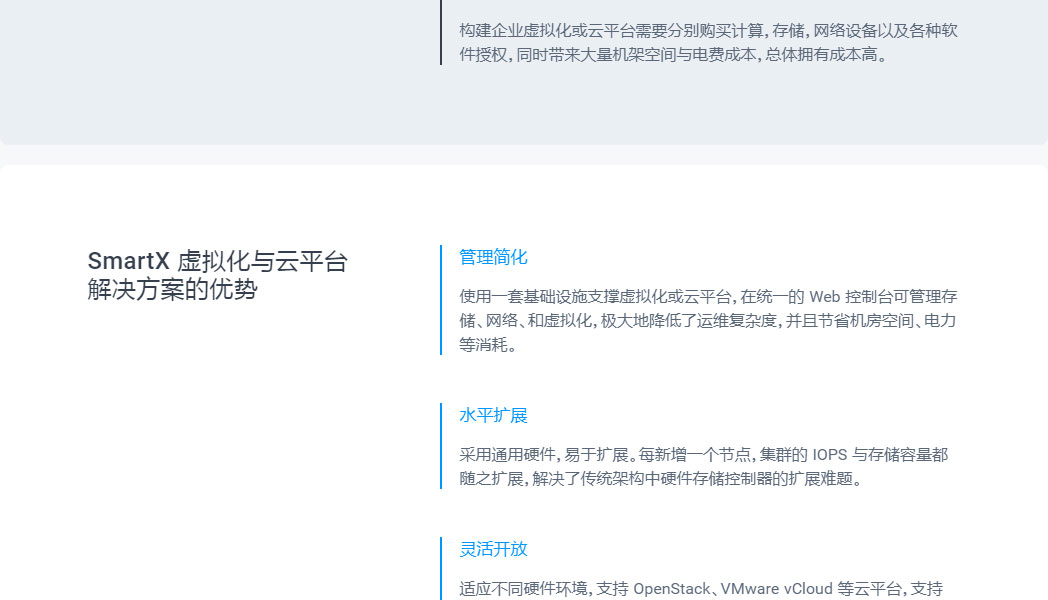The image size is (1048, 600).
Task: Click the paragraph beginning 使用一套基础设施支撑虚拟化
Action: point(708,321)
